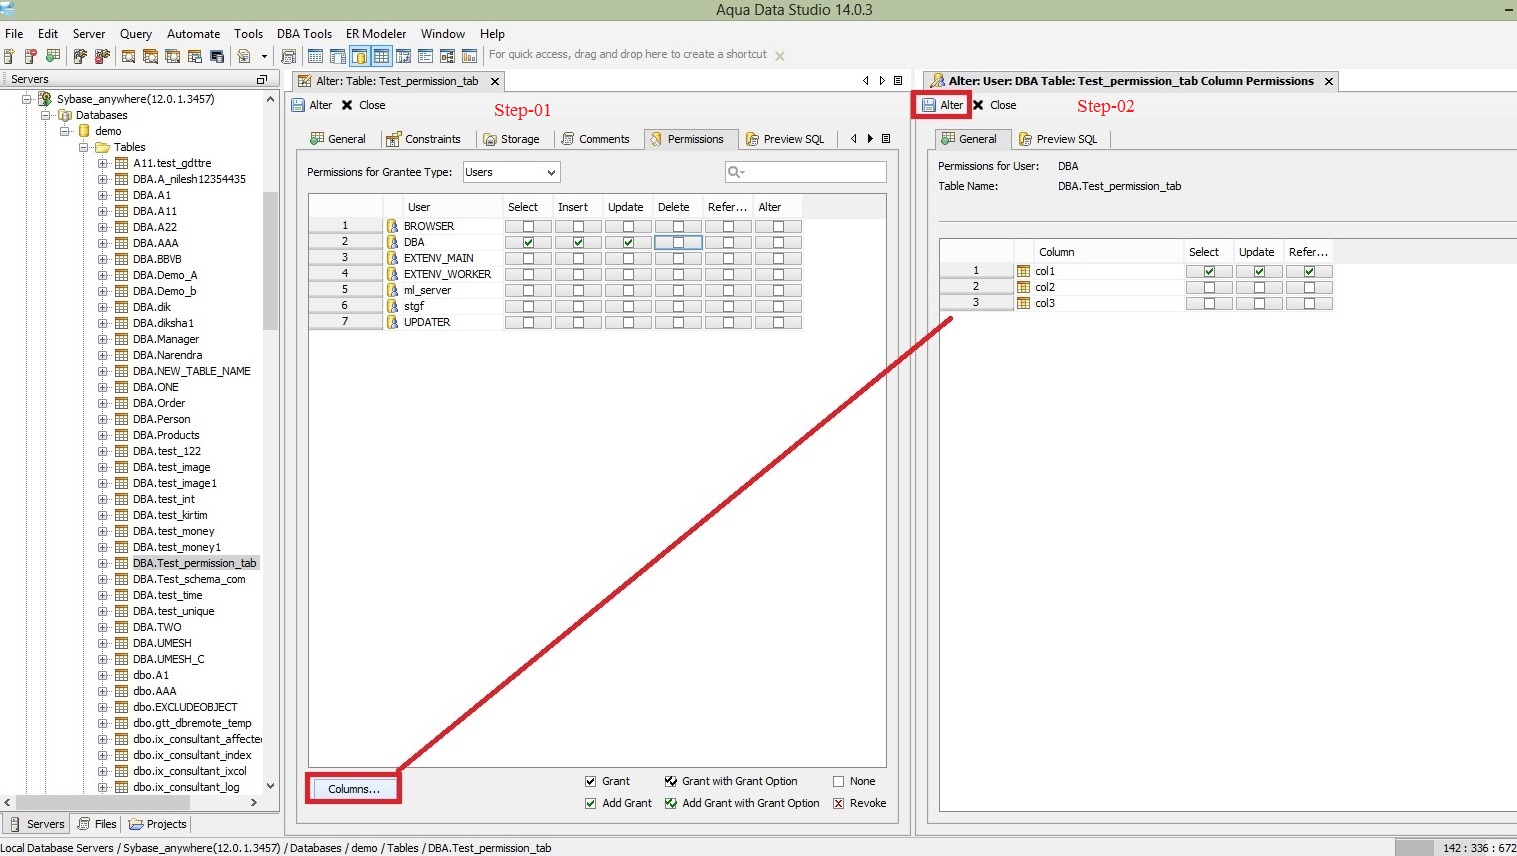Select DBA.Test_schema_com in the tree
This screenshot has height=856, width=1517.
point(189,579)
